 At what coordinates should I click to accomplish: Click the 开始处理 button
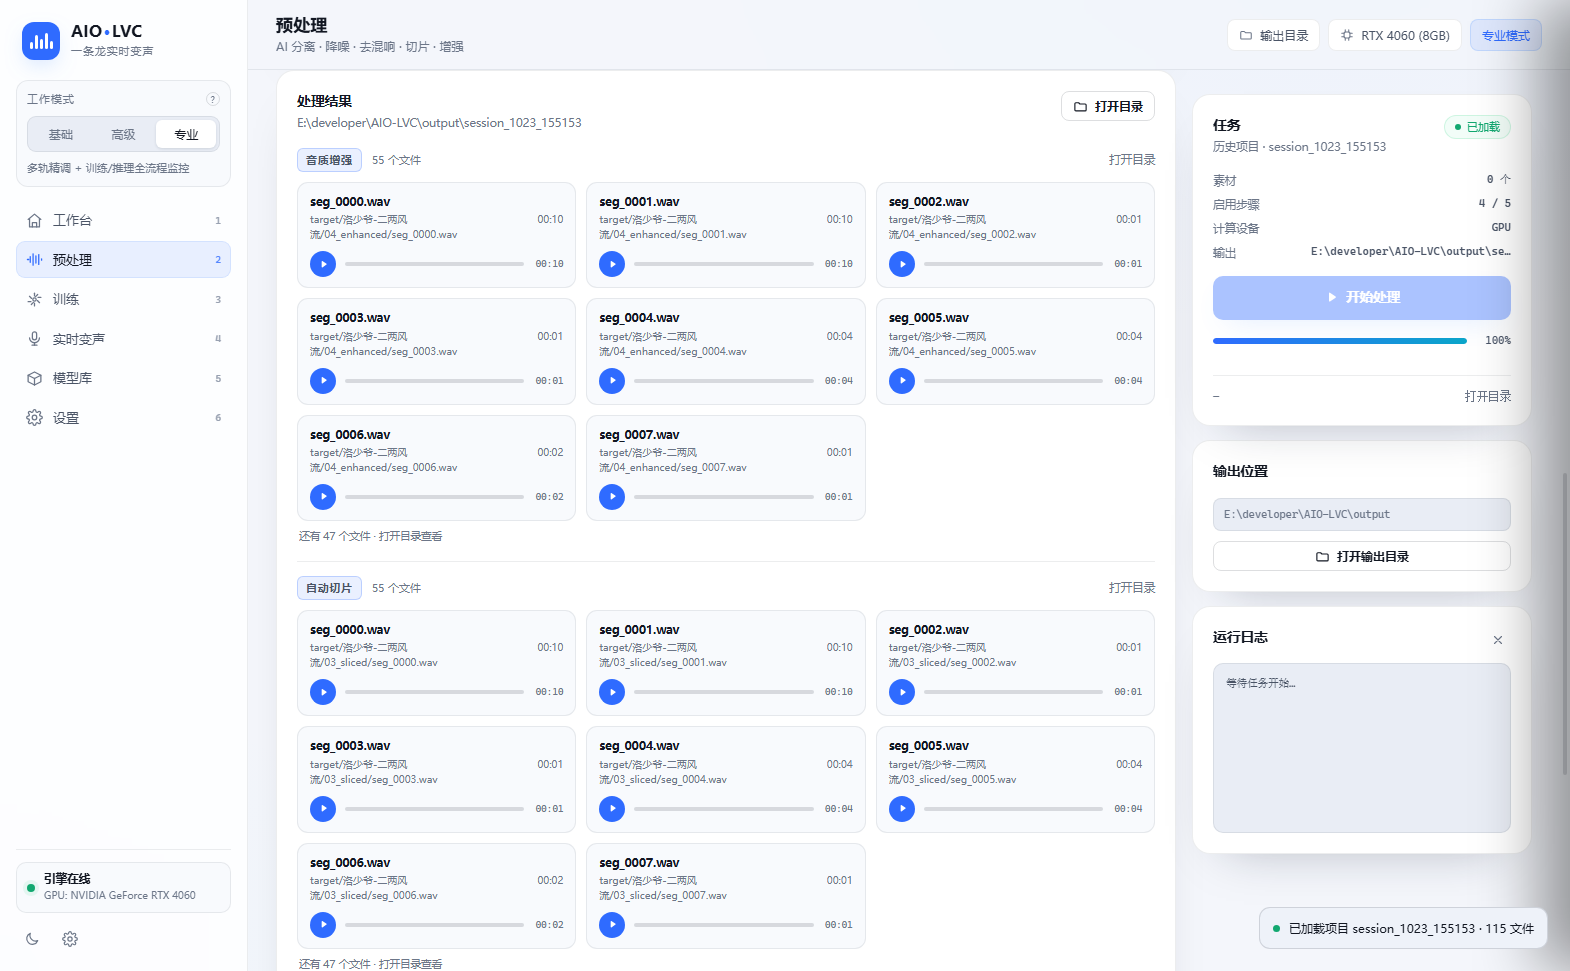(1361, 297)
